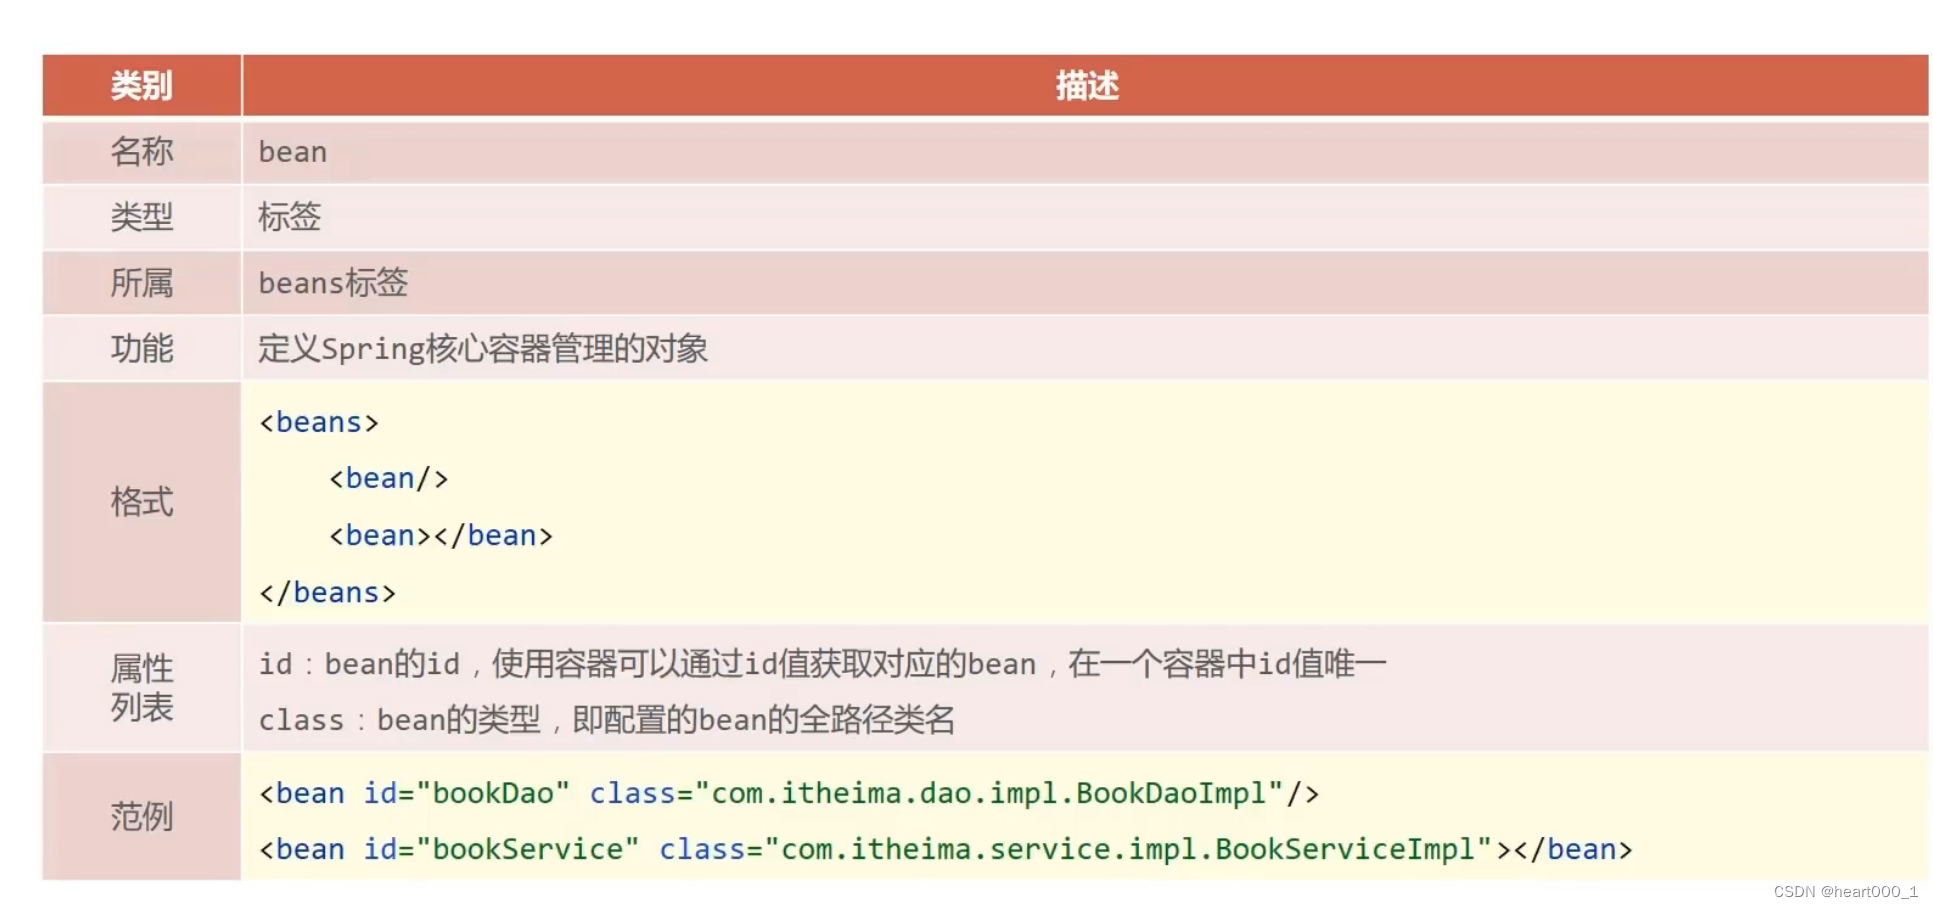This screenshot has height=908, width=1933.
Task: Click the self-closing <bean/> code line
Action: 389,478
